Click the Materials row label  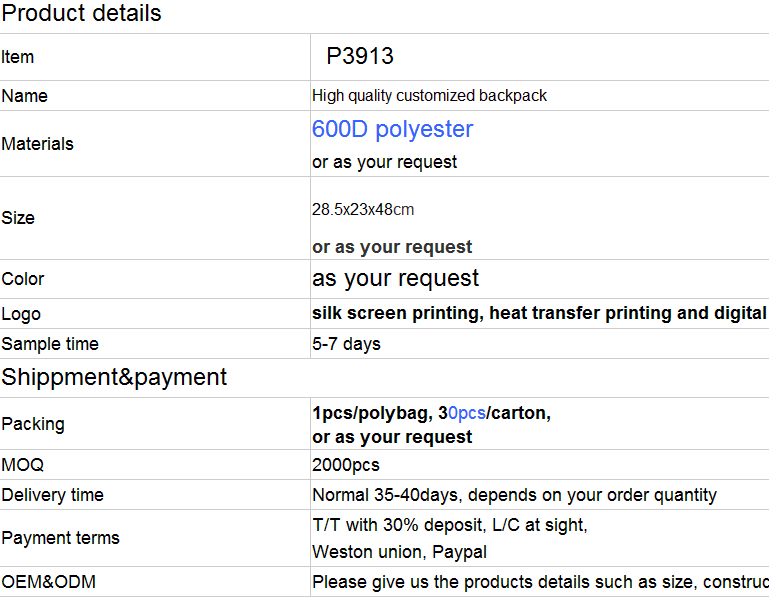click(x=38, y=144)
